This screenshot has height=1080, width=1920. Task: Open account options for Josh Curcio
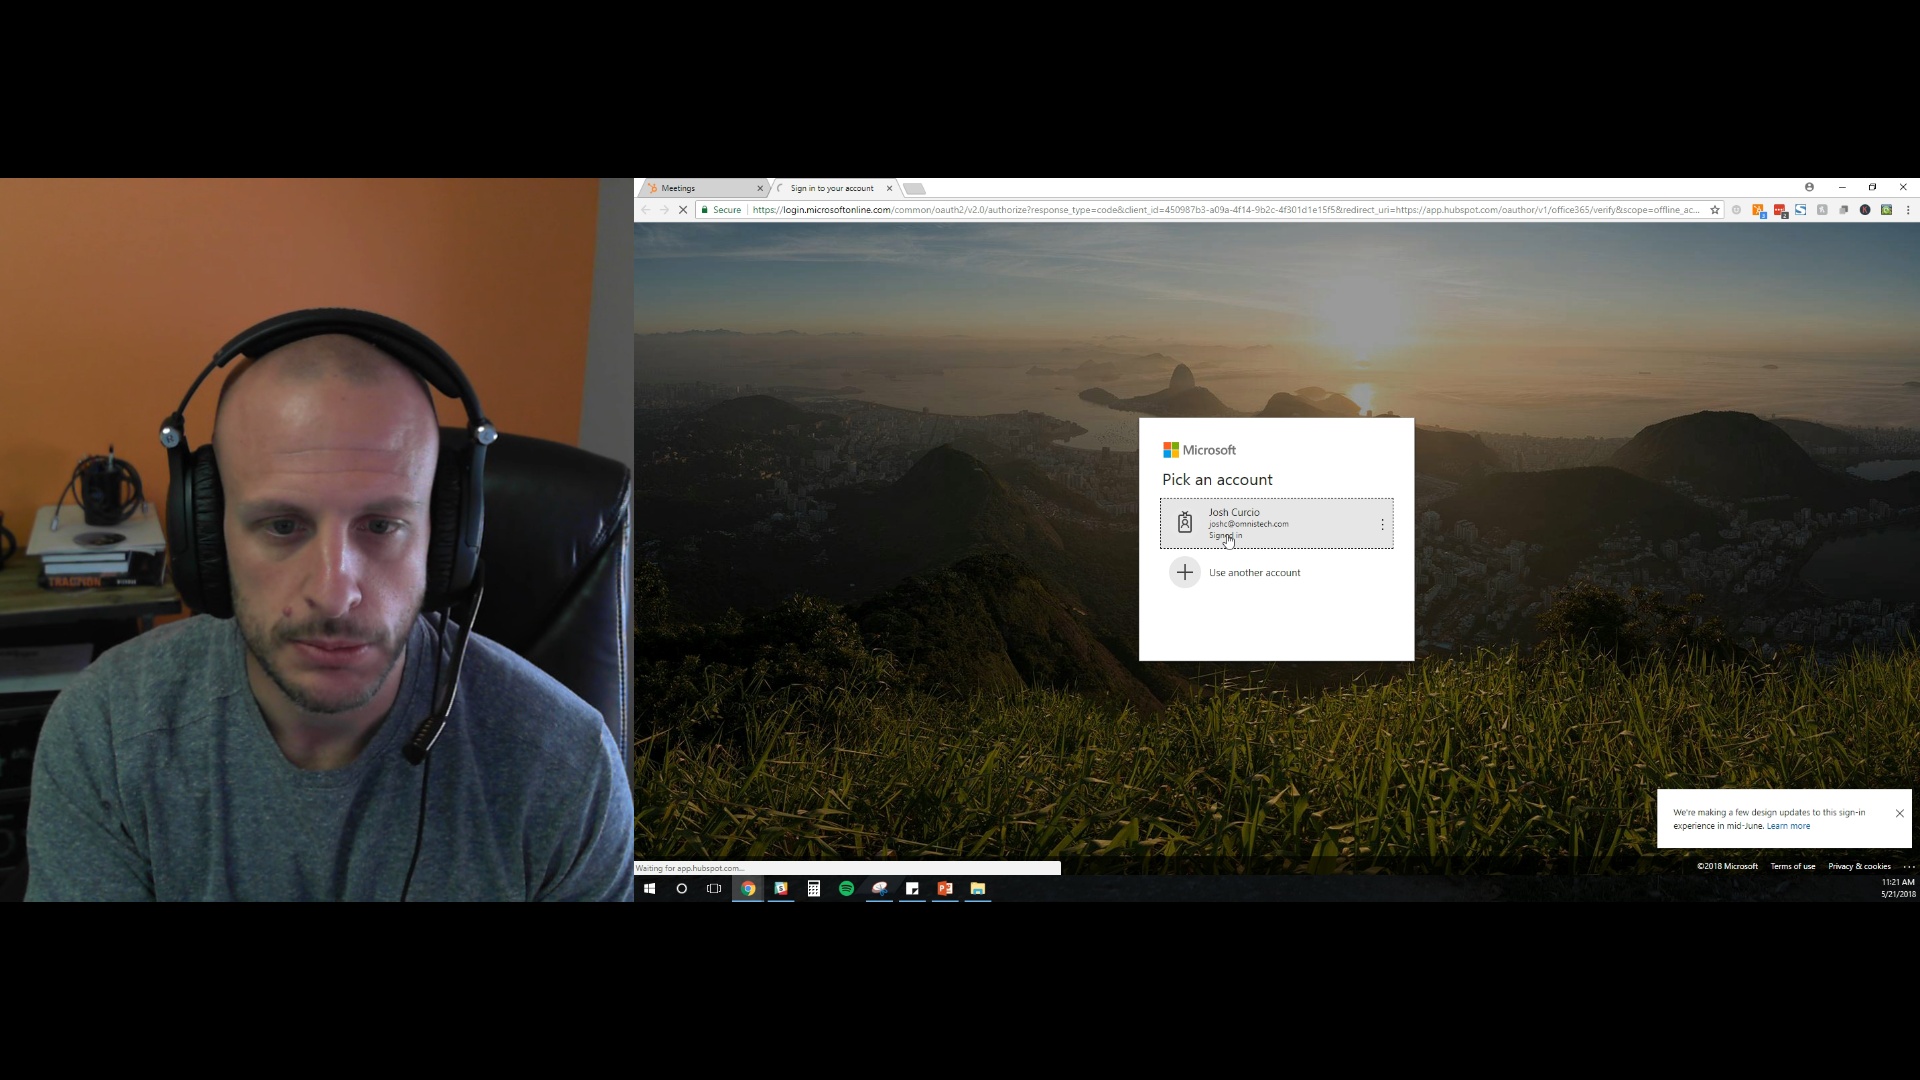click(x=1384, y=523)
